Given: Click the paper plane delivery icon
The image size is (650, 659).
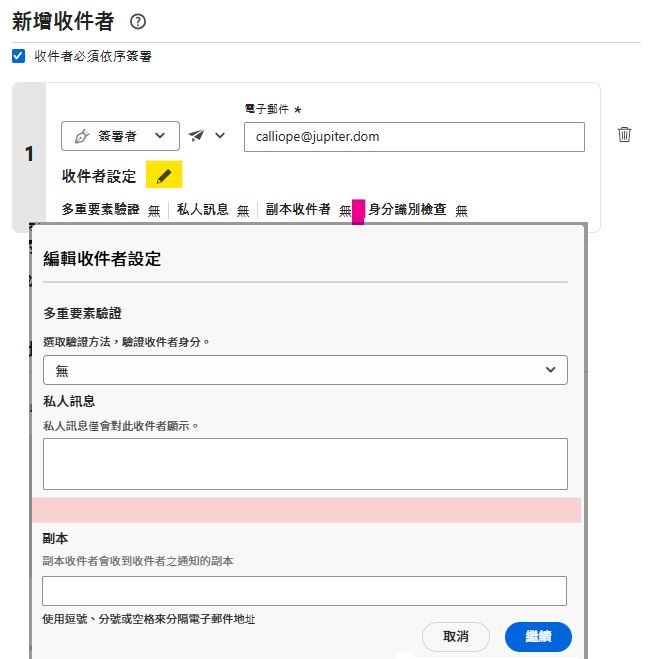Looking at the screenshot, I should [x=196, y=135].
